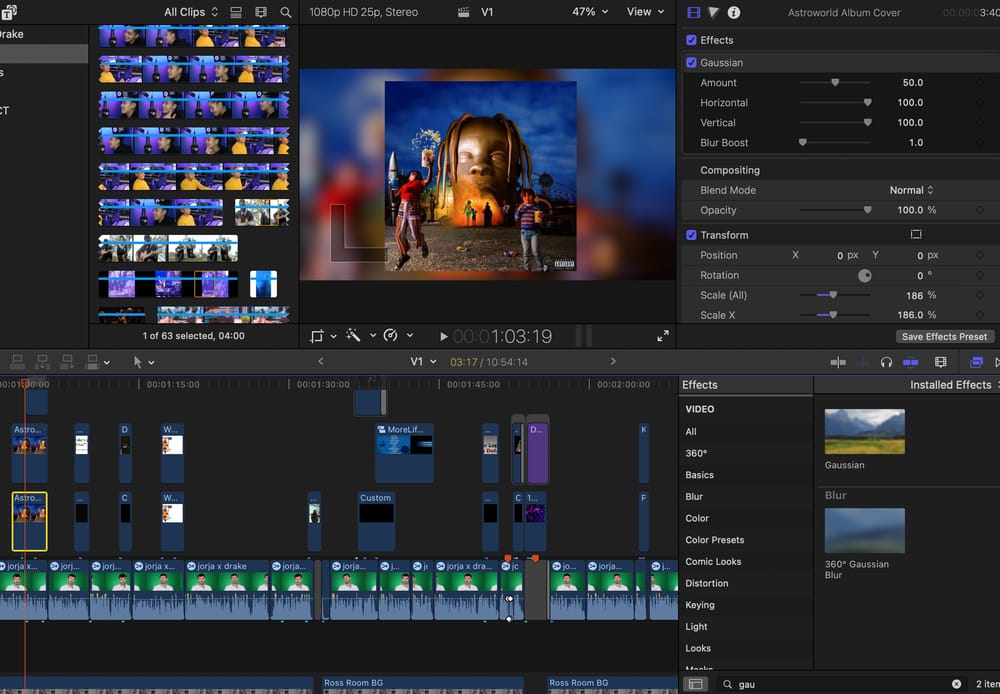Click Save Effects Preset button
This screenshot has width=1000, height=694.
tap(944, 336)
